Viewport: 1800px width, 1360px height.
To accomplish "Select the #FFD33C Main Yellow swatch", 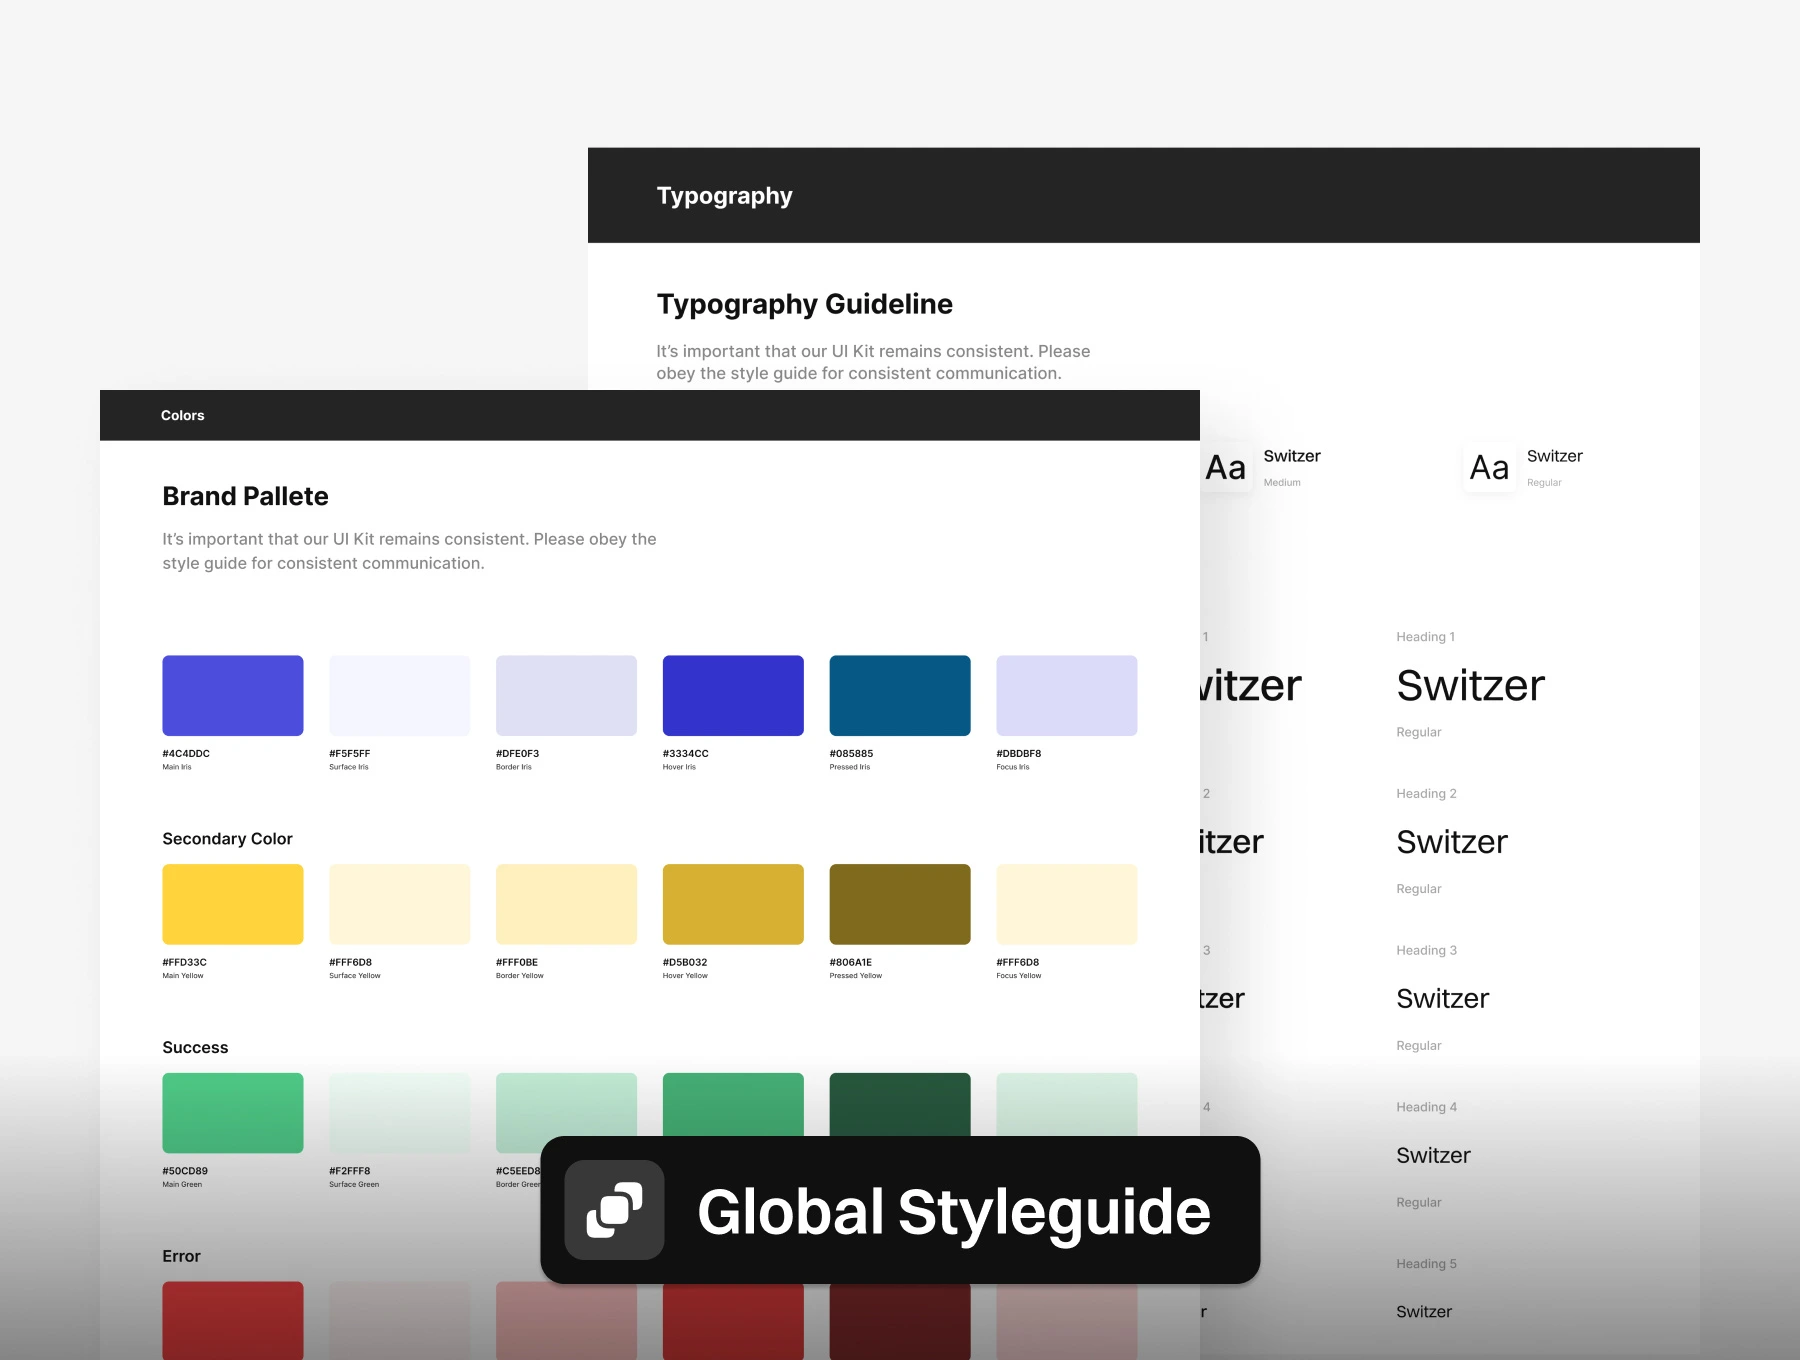I will (x=233, y=904).
